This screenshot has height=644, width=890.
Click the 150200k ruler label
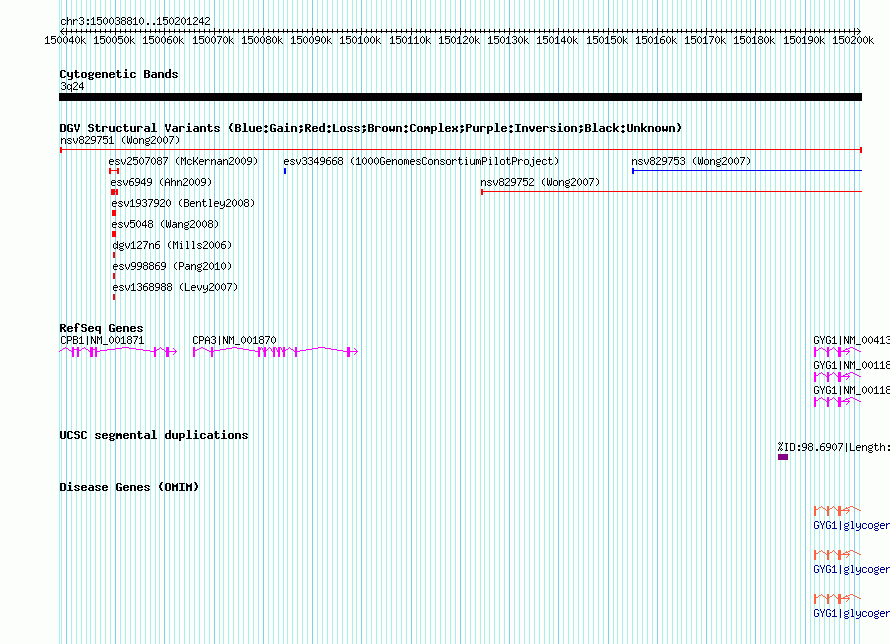(853, 40)
